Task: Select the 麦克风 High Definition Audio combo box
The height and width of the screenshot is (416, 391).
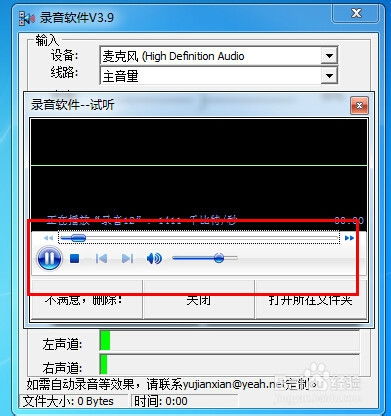Action: point(219,56)
